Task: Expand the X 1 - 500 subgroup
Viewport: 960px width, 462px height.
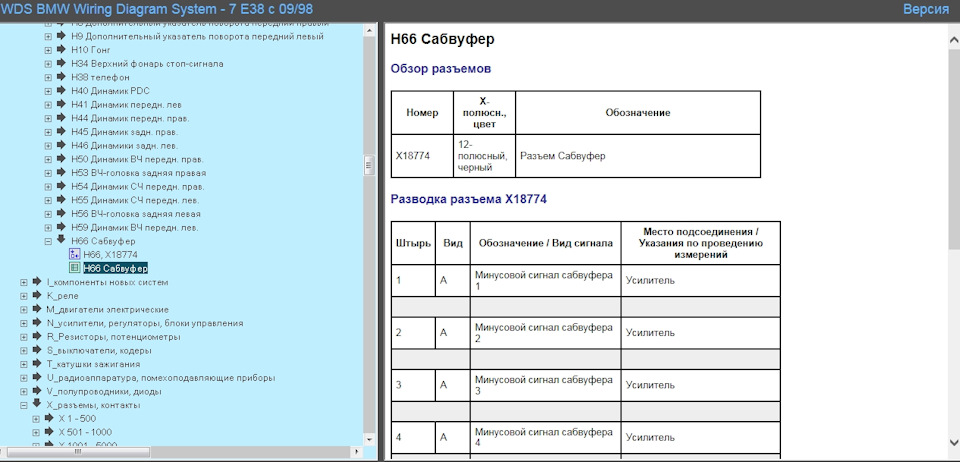Action: (36, 419)
